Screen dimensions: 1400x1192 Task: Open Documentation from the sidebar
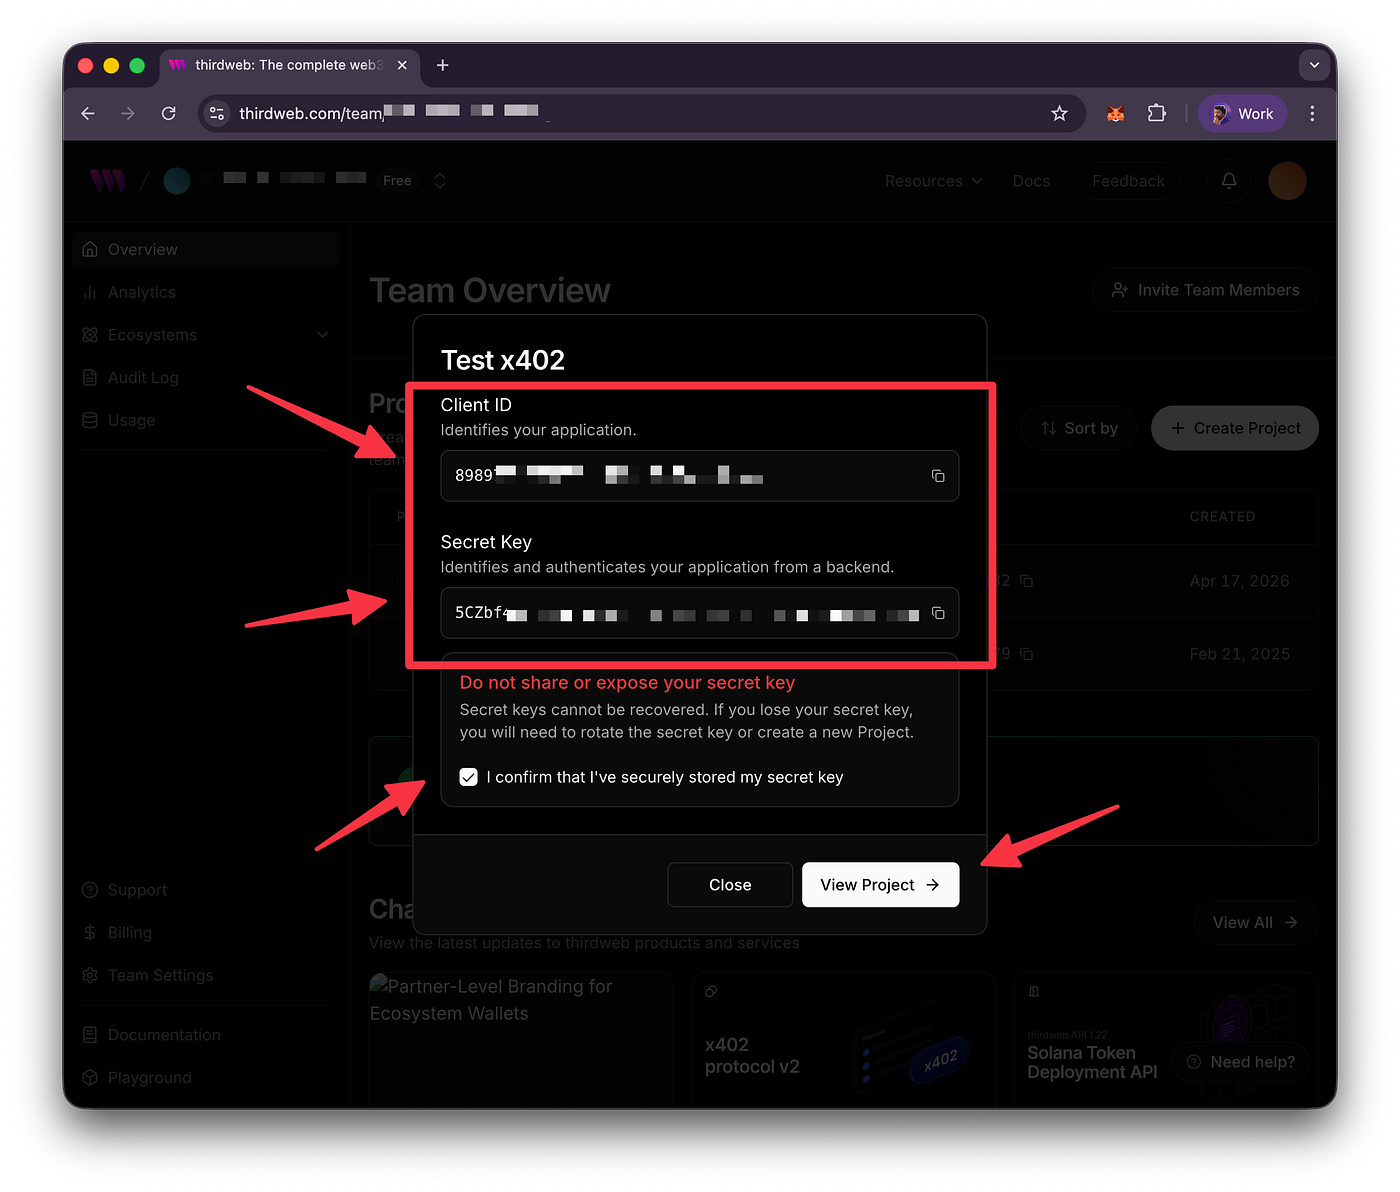[206, 1035]
